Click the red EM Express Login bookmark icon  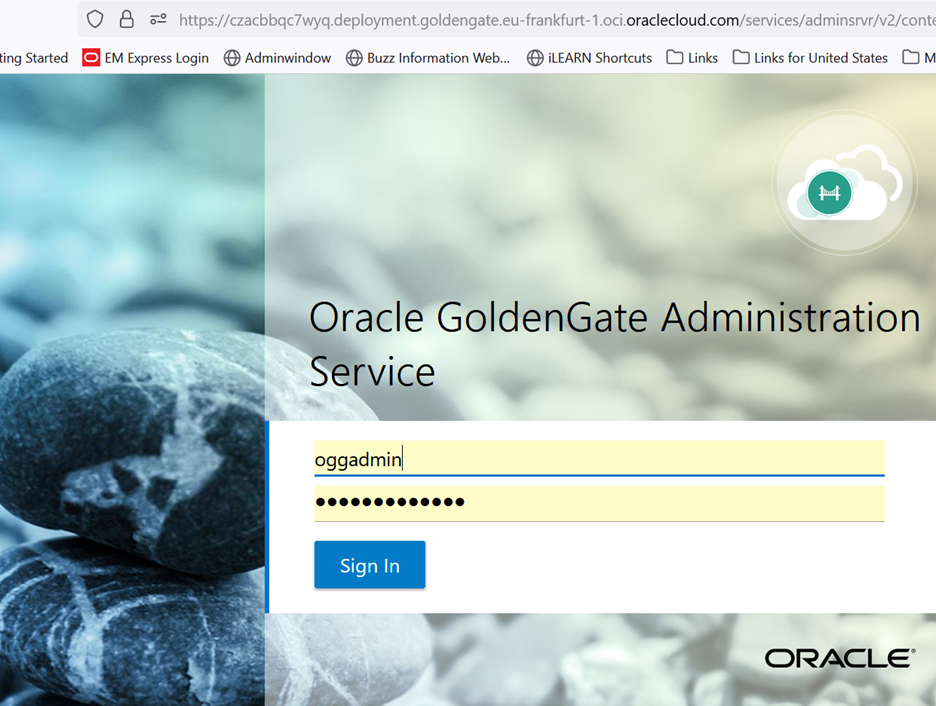click(91, 57)
